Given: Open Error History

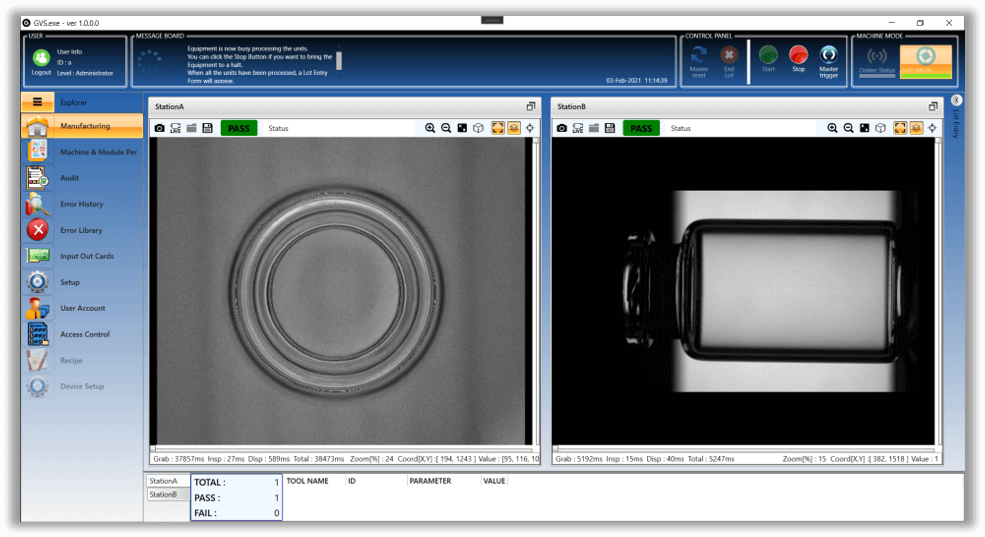Looking at the screenshot, I should [x=82, y=204].
